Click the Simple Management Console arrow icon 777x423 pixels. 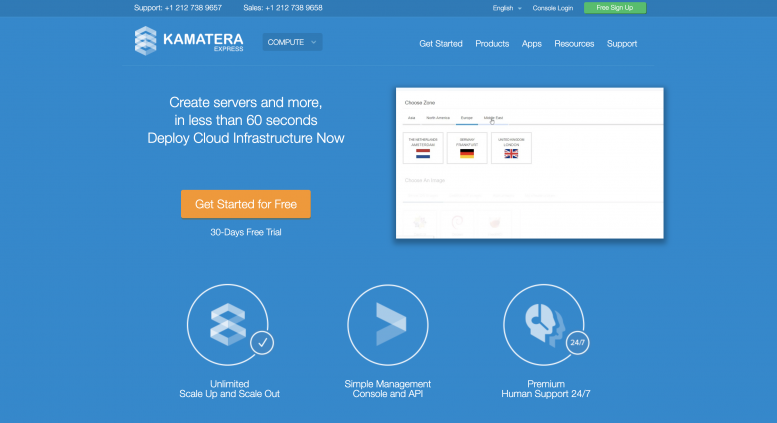pyautogui.click(x=388, y=325)
